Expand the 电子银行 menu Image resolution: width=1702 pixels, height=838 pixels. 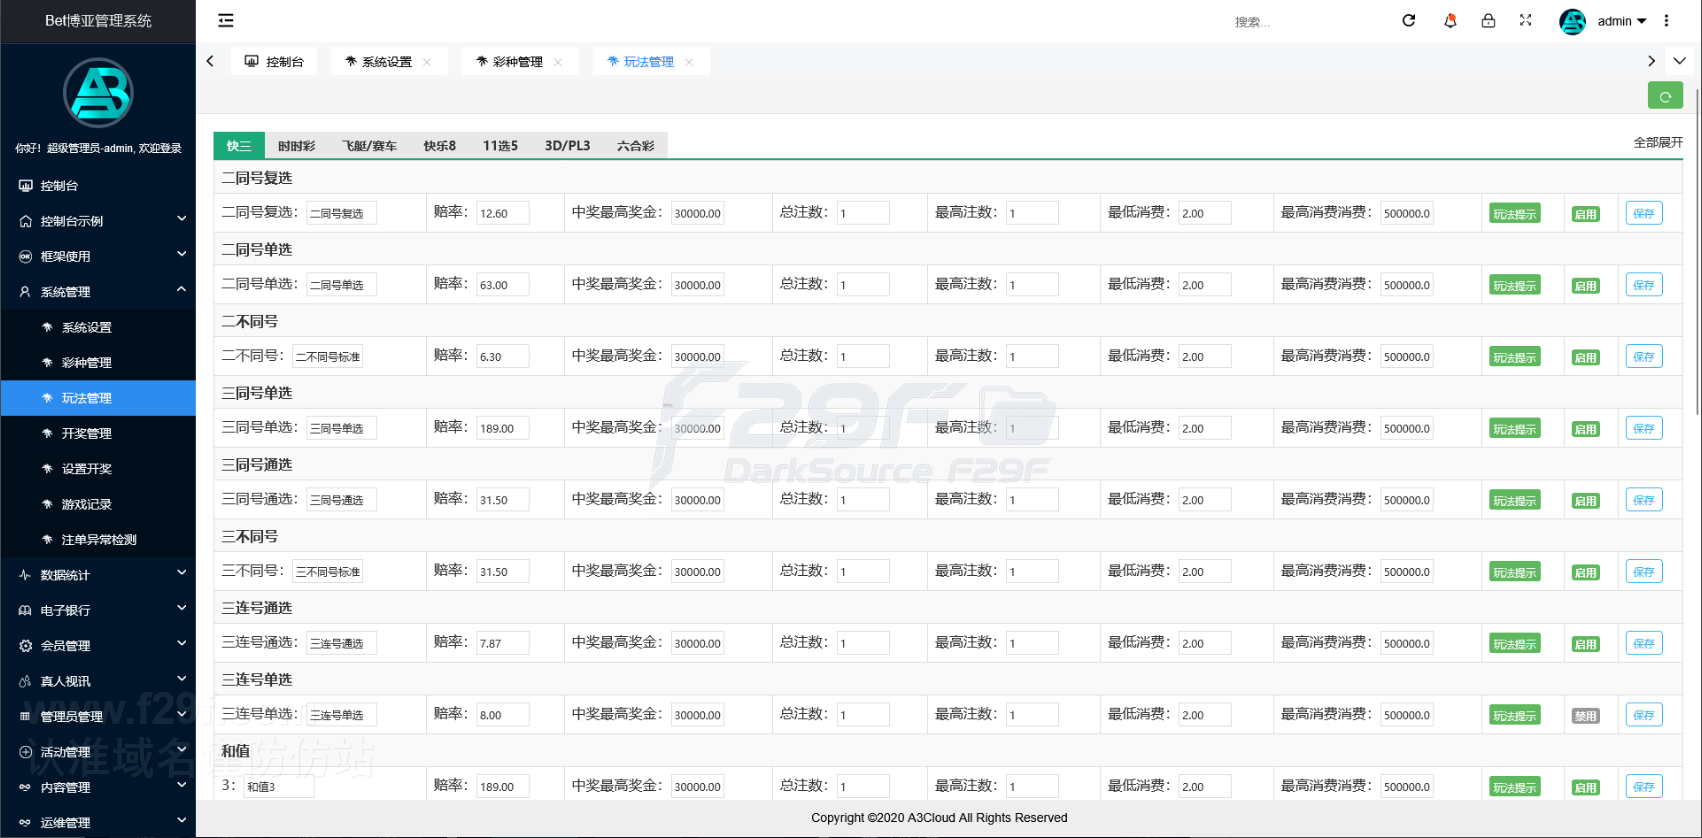coord(98,610)
